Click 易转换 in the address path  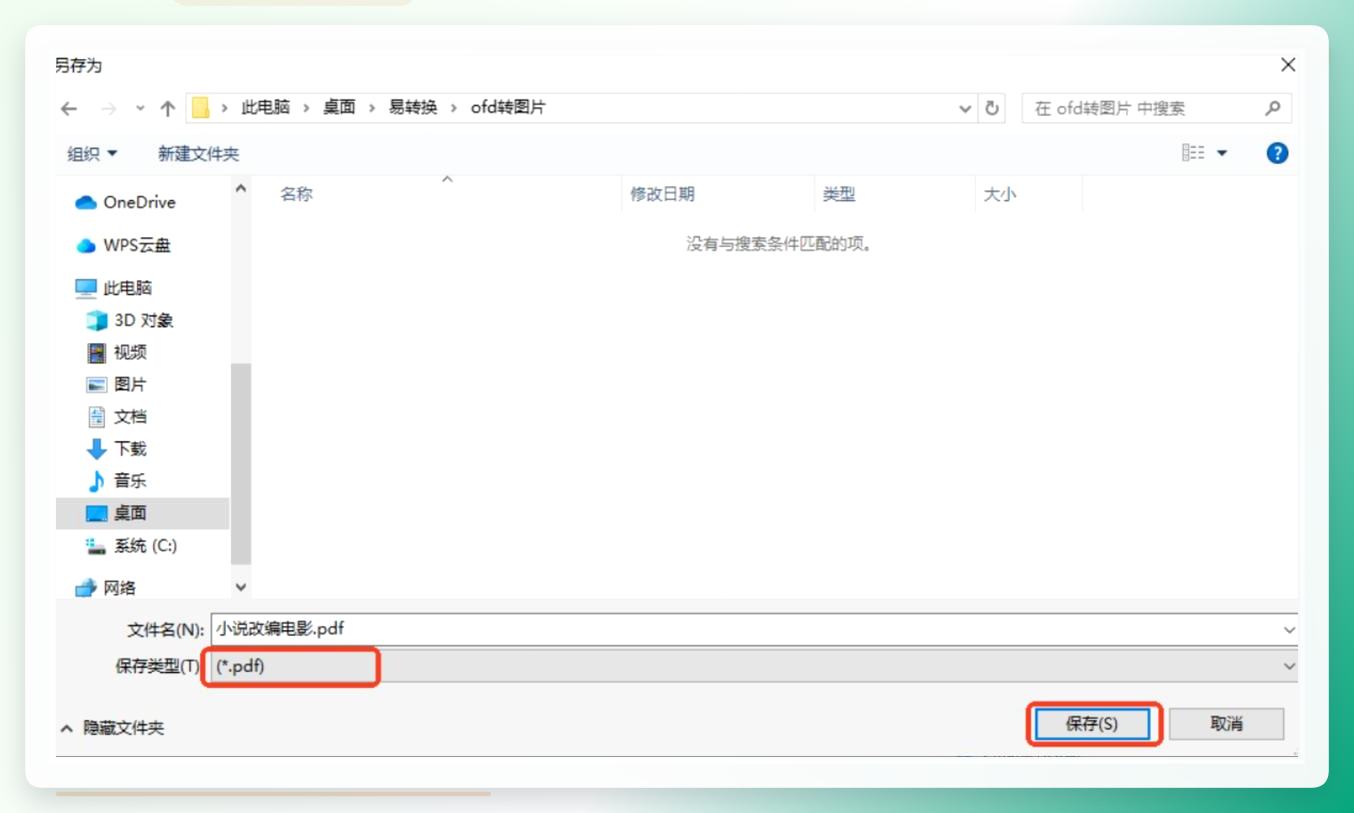click(x=414, y=108)
